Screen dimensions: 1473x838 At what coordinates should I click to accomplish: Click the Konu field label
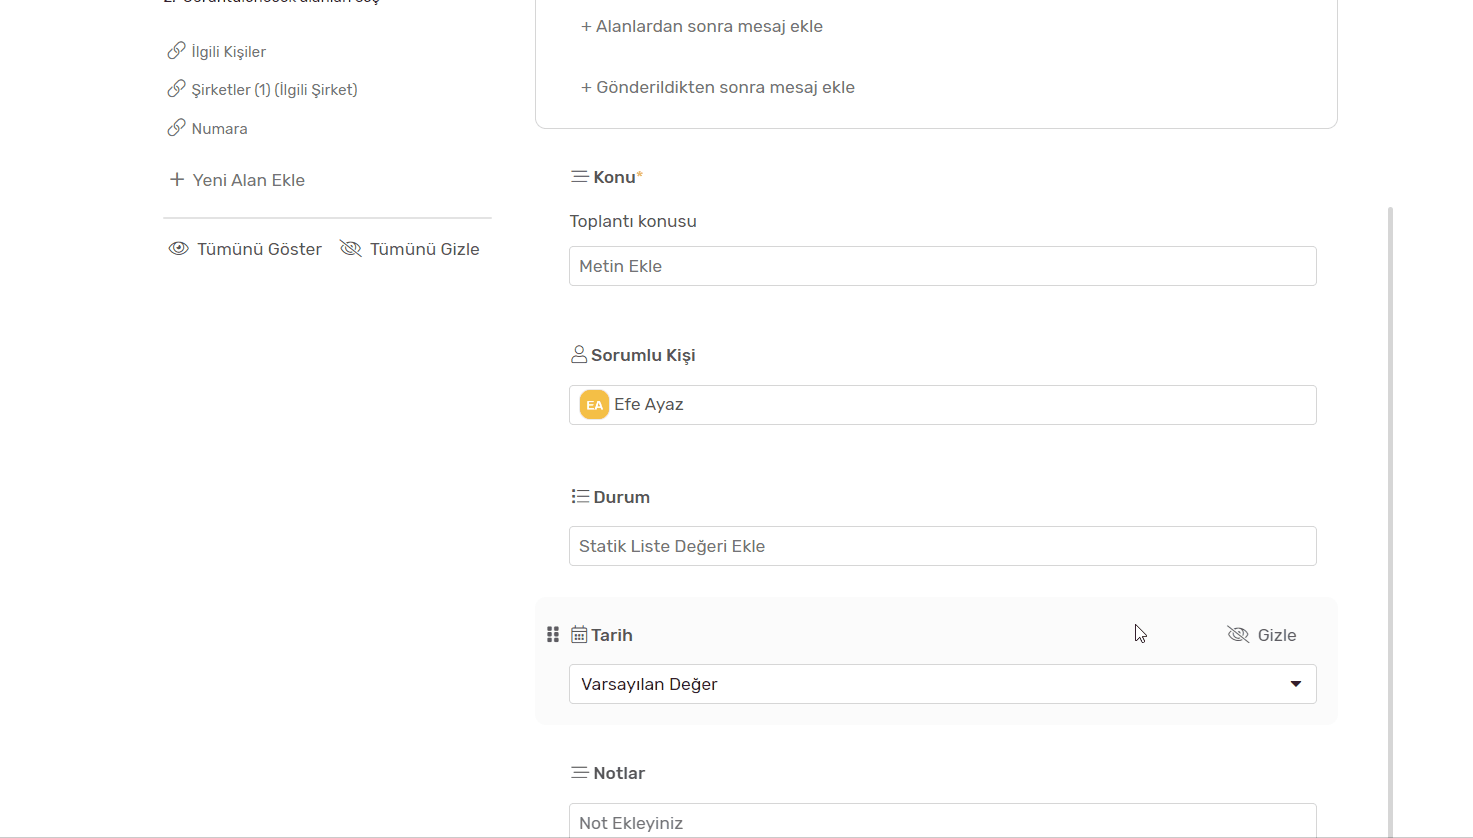coord(614,177)
